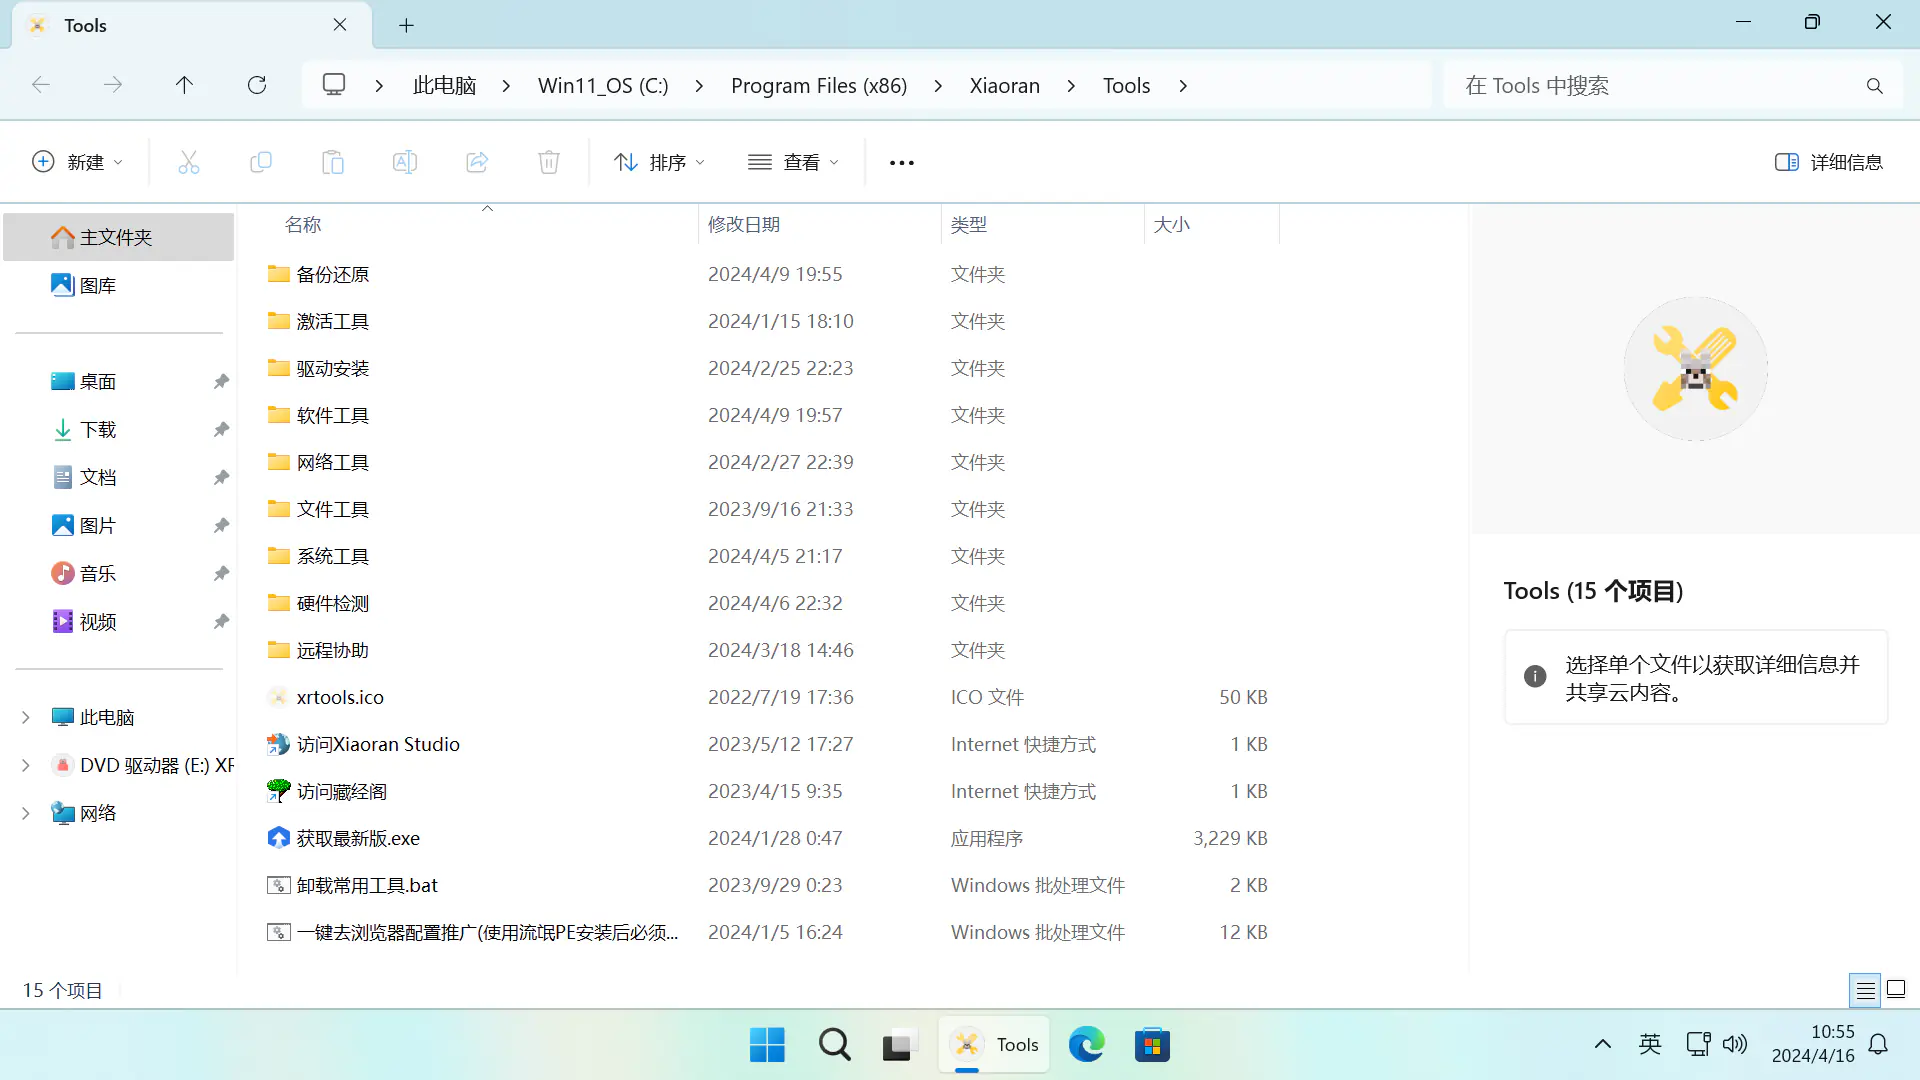This screenshot has height=1080, width=1920.
Task: Switch to details list view in status bar
Action: click(1865, 990)
